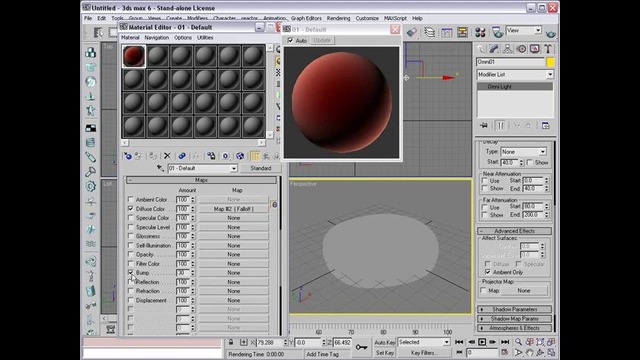Screen dimensions: 640x360
Task: Open Navigation menu in Material Editor
Action: point(156,38)
